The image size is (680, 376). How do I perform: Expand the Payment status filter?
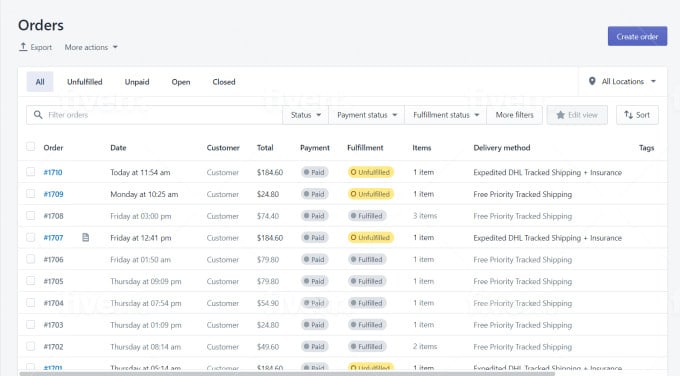point(367,115)
